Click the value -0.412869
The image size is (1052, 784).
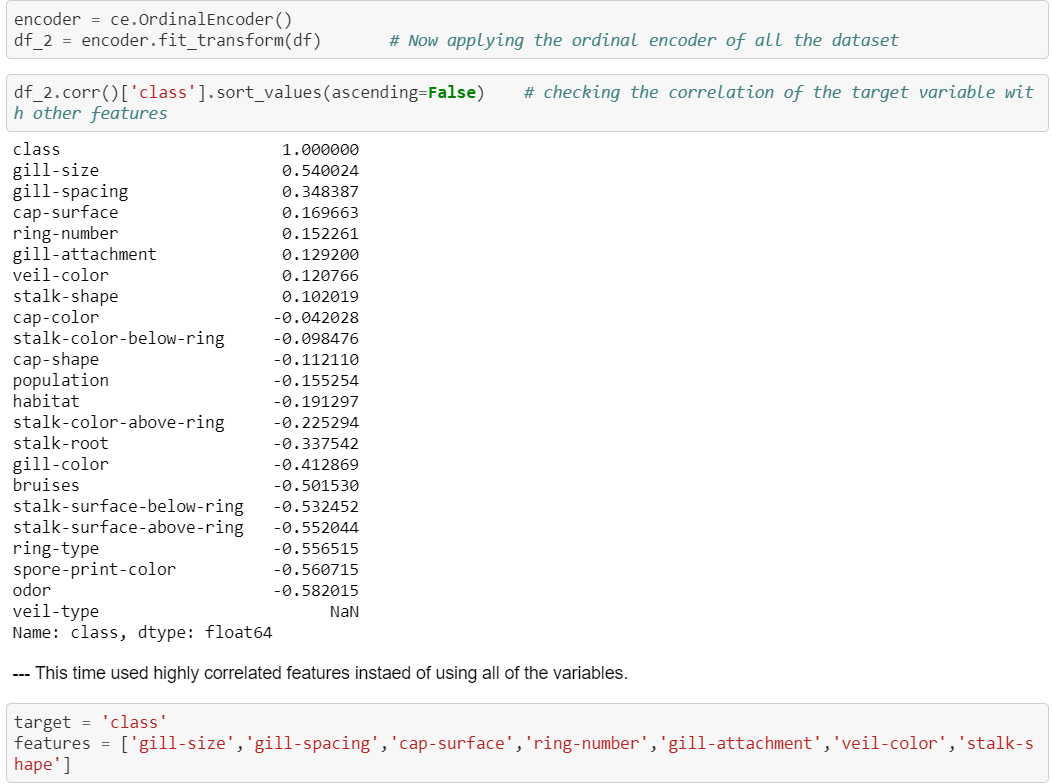315,464
